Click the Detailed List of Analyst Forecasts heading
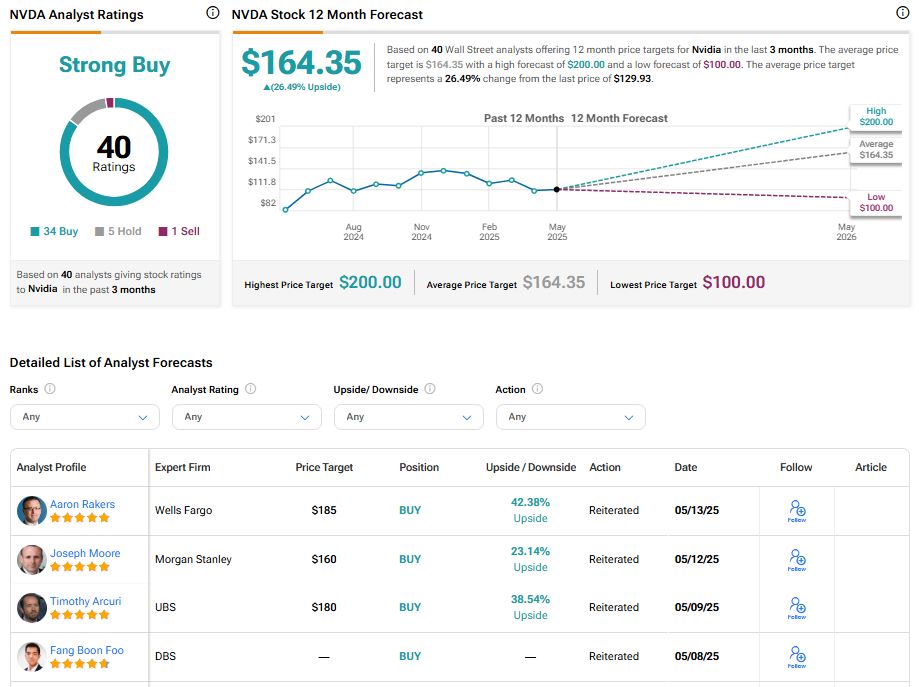The width and height of the screenshot is (919, 687). tap(111, 363)
